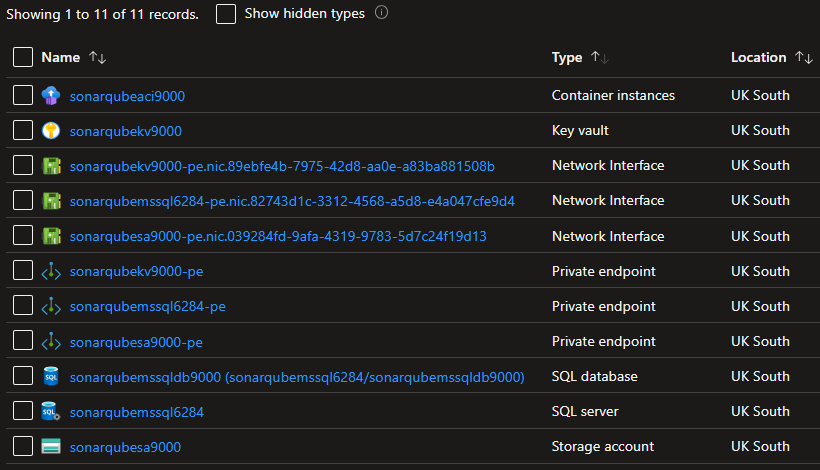Screen dimensions: 820x470
Task: Open the sonarqubemssql6284-pe private endpoint link
Action: [147, 306]
